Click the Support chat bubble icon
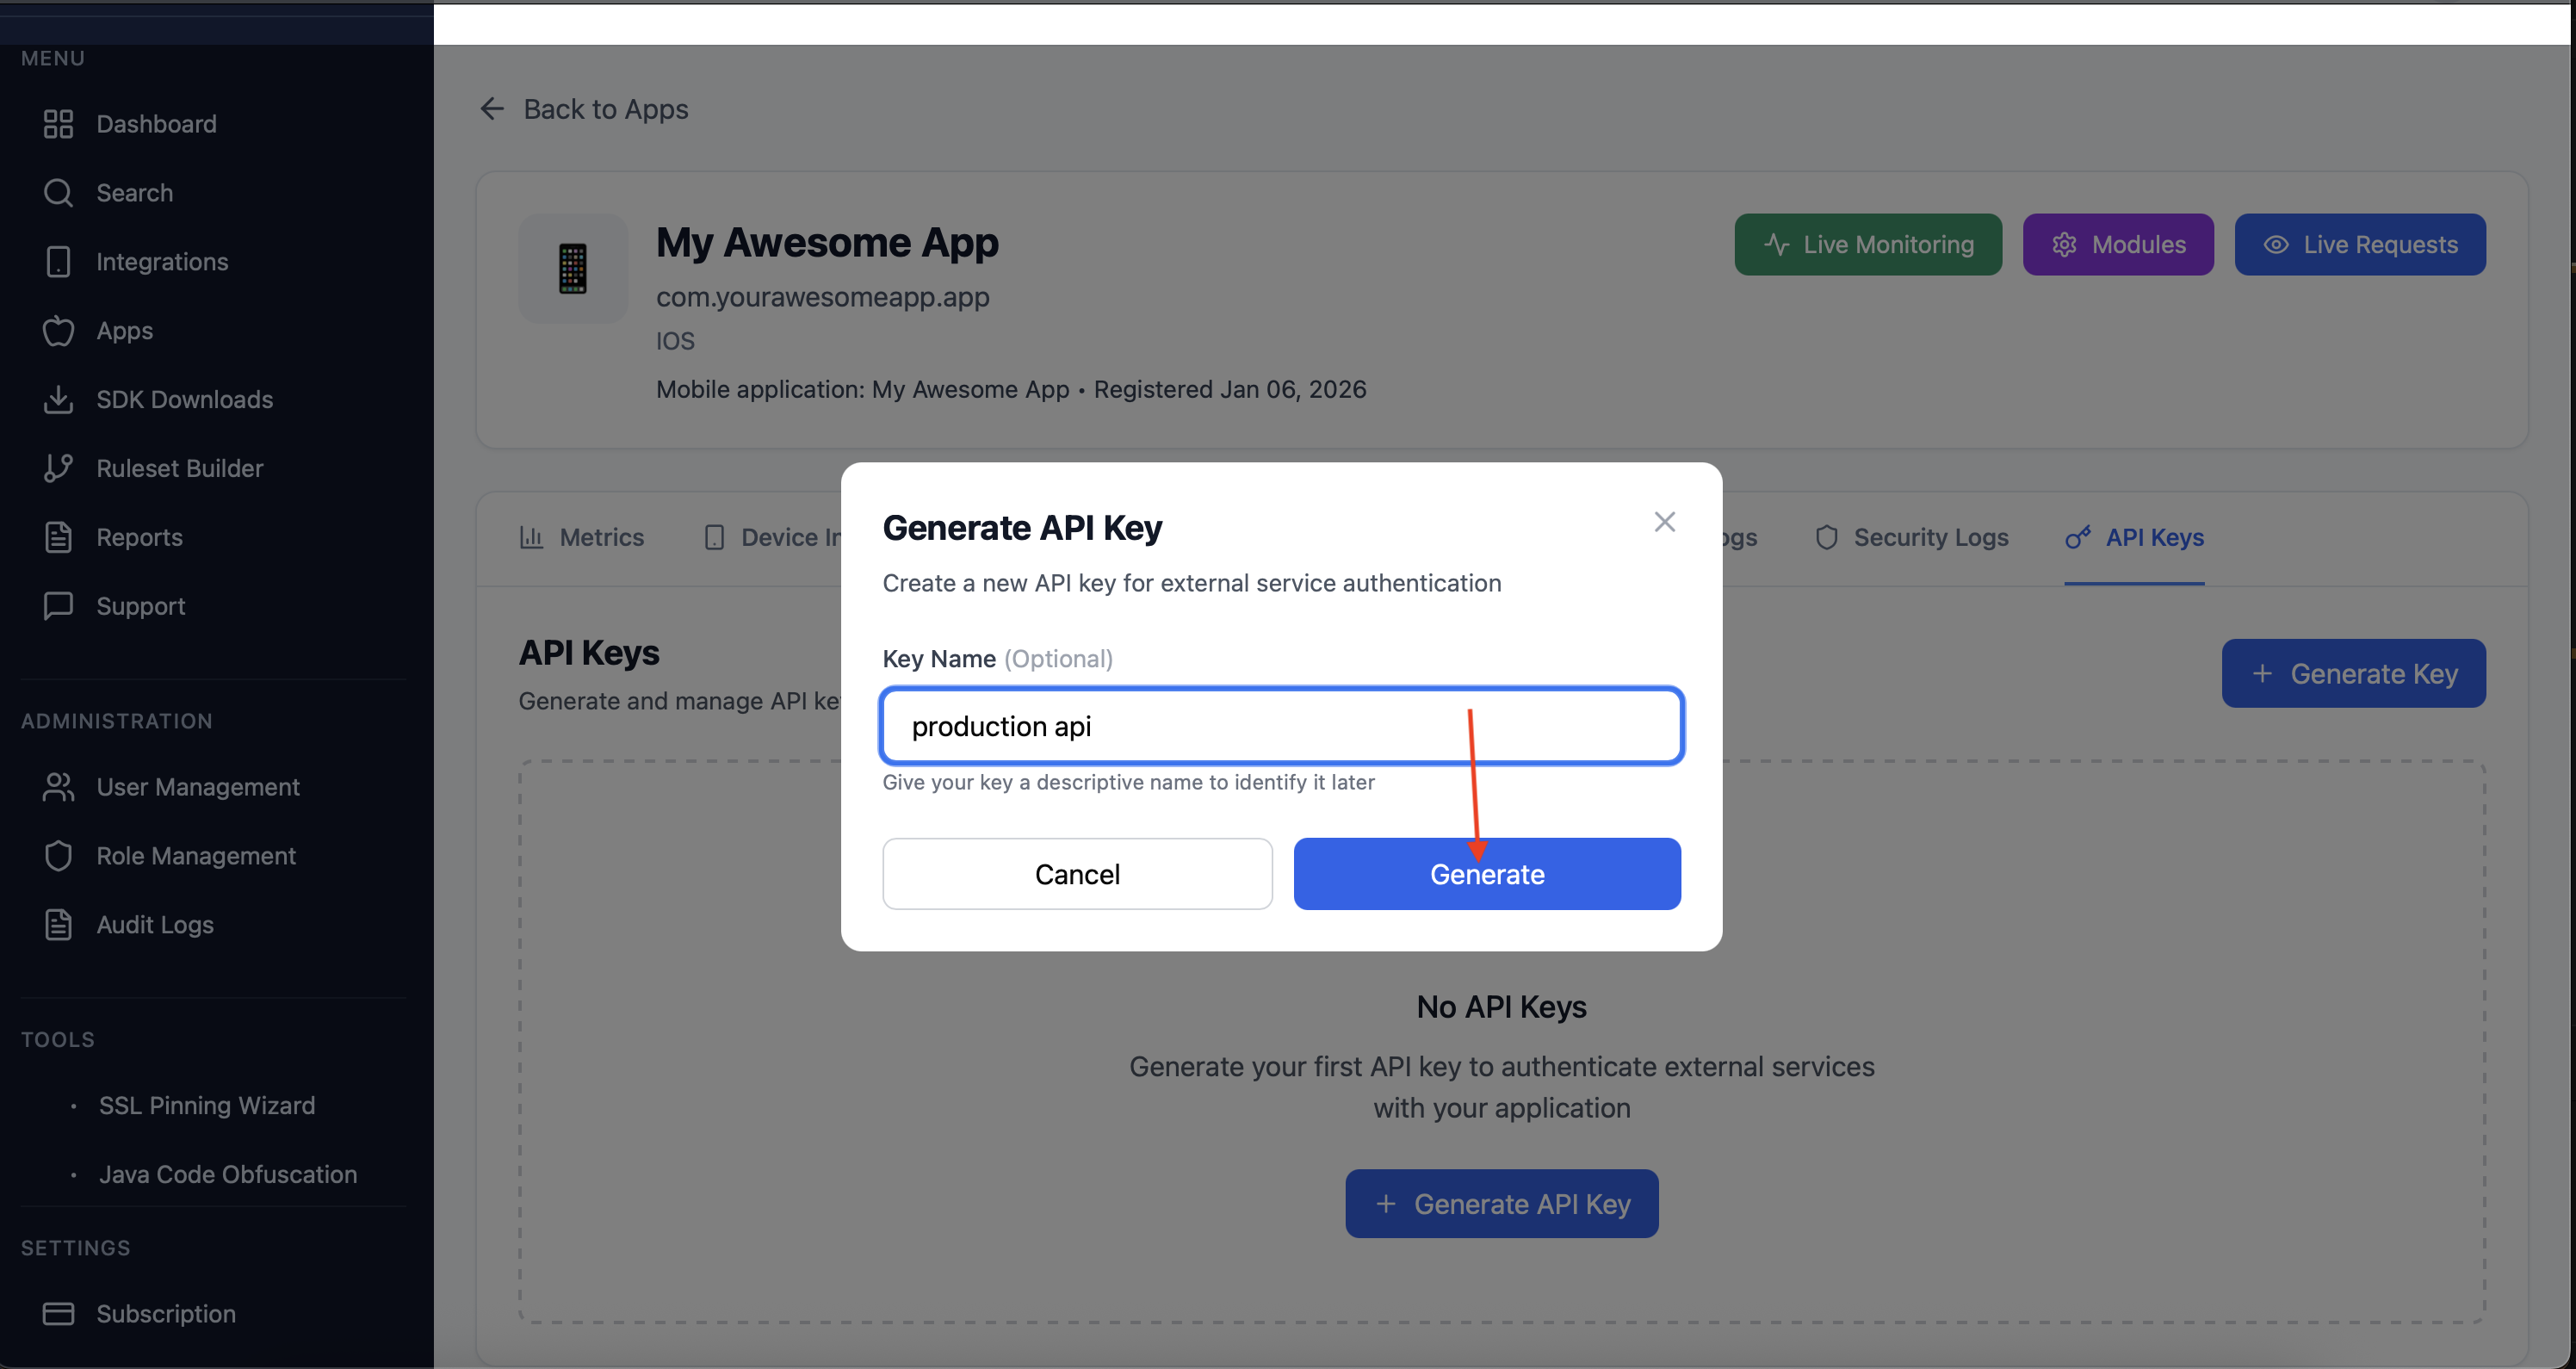Image resolution: width=2576 pixels, height=1369 pixels. coord(58,606)
